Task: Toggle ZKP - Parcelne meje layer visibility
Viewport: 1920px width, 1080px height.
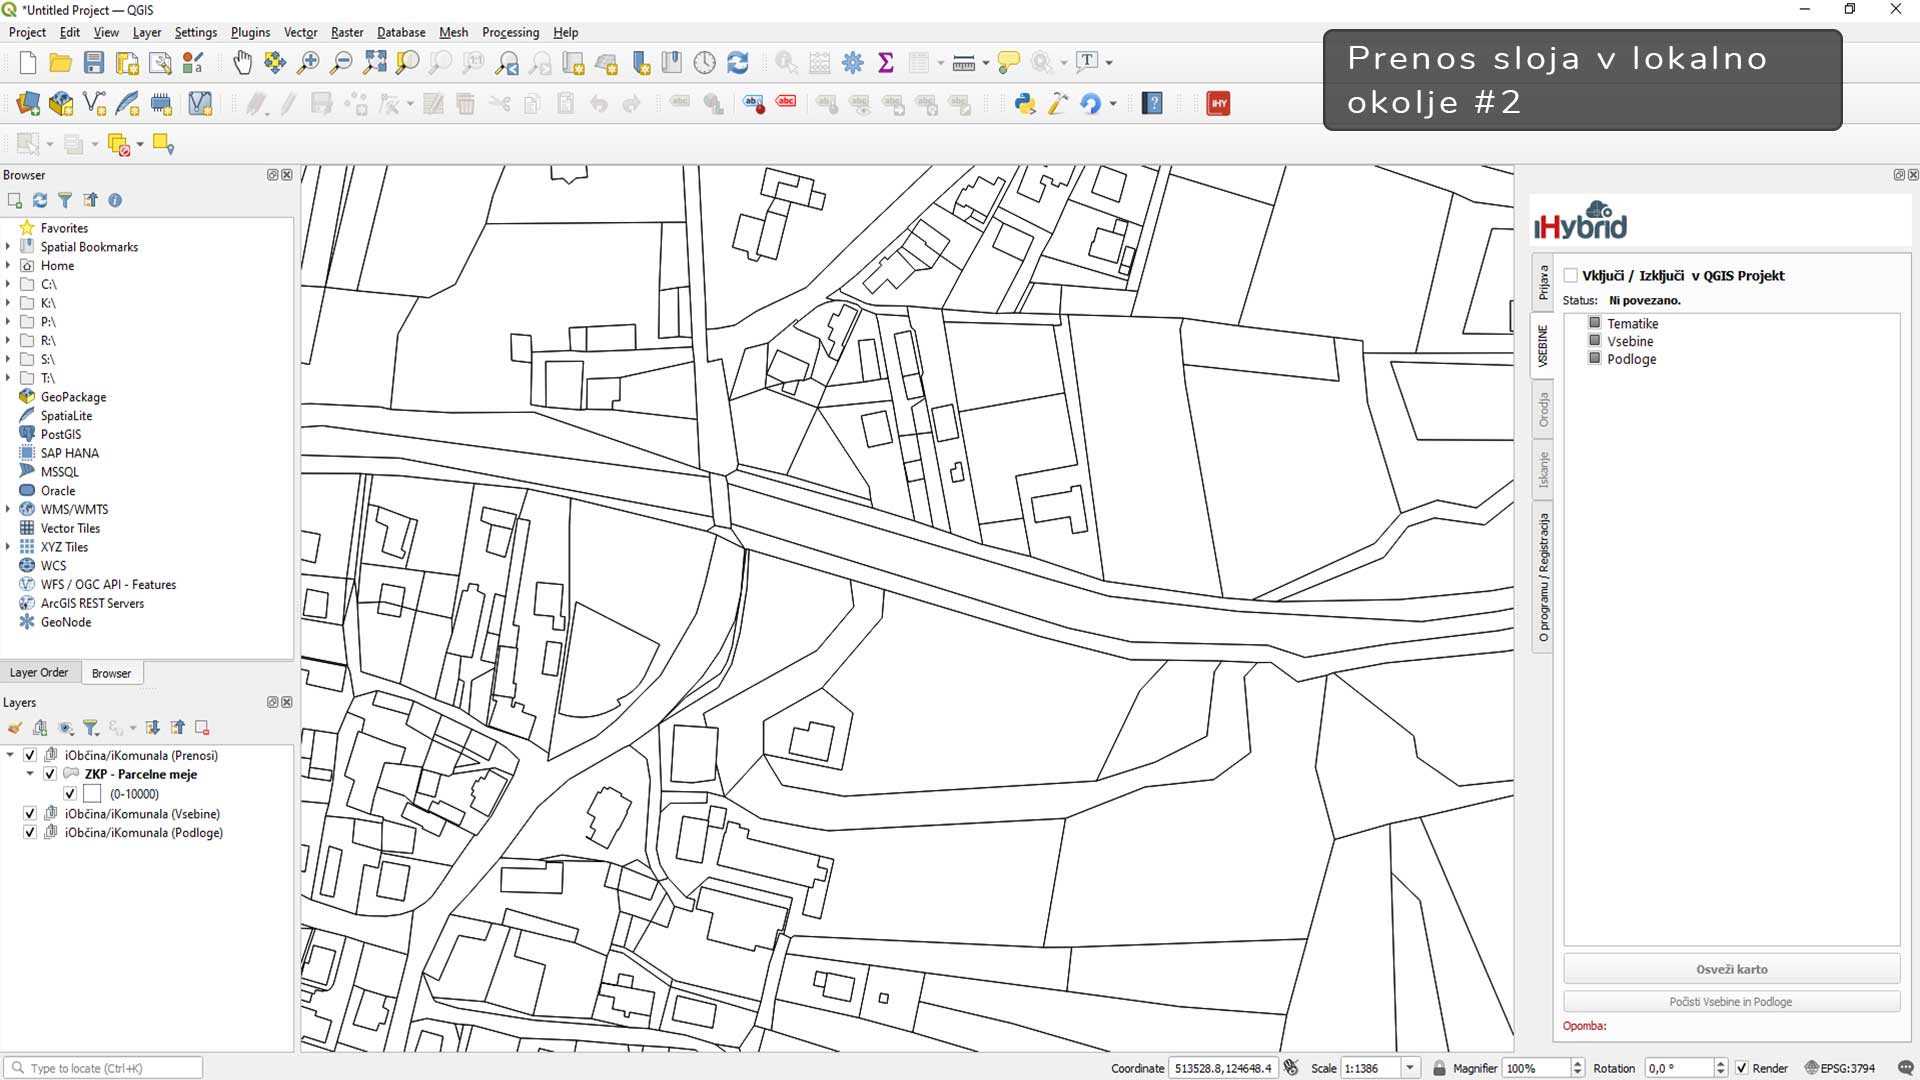Action: pos(50,774)
